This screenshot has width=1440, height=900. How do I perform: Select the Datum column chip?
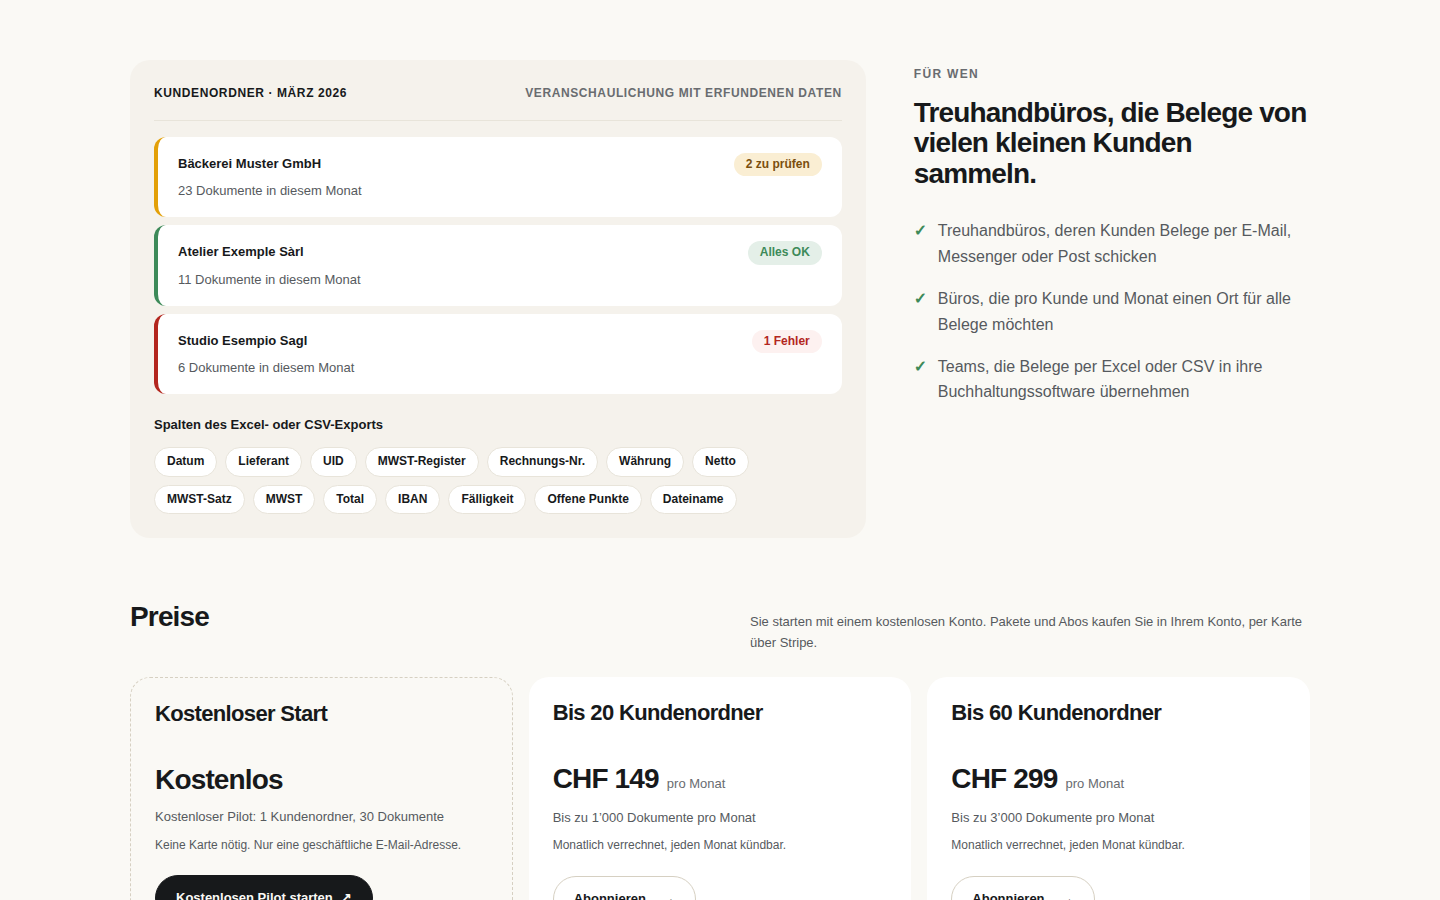[x=185, y=461]
